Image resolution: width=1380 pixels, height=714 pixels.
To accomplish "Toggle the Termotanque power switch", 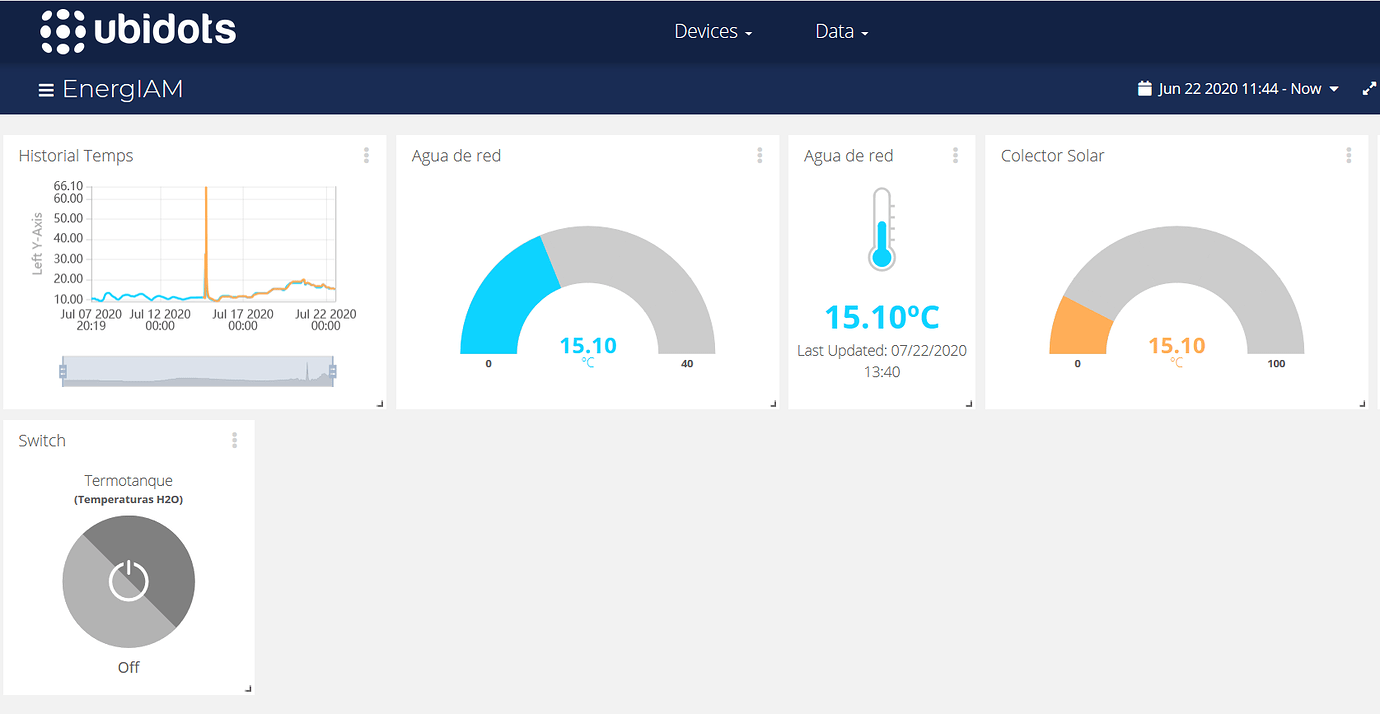I will (128, 581).
